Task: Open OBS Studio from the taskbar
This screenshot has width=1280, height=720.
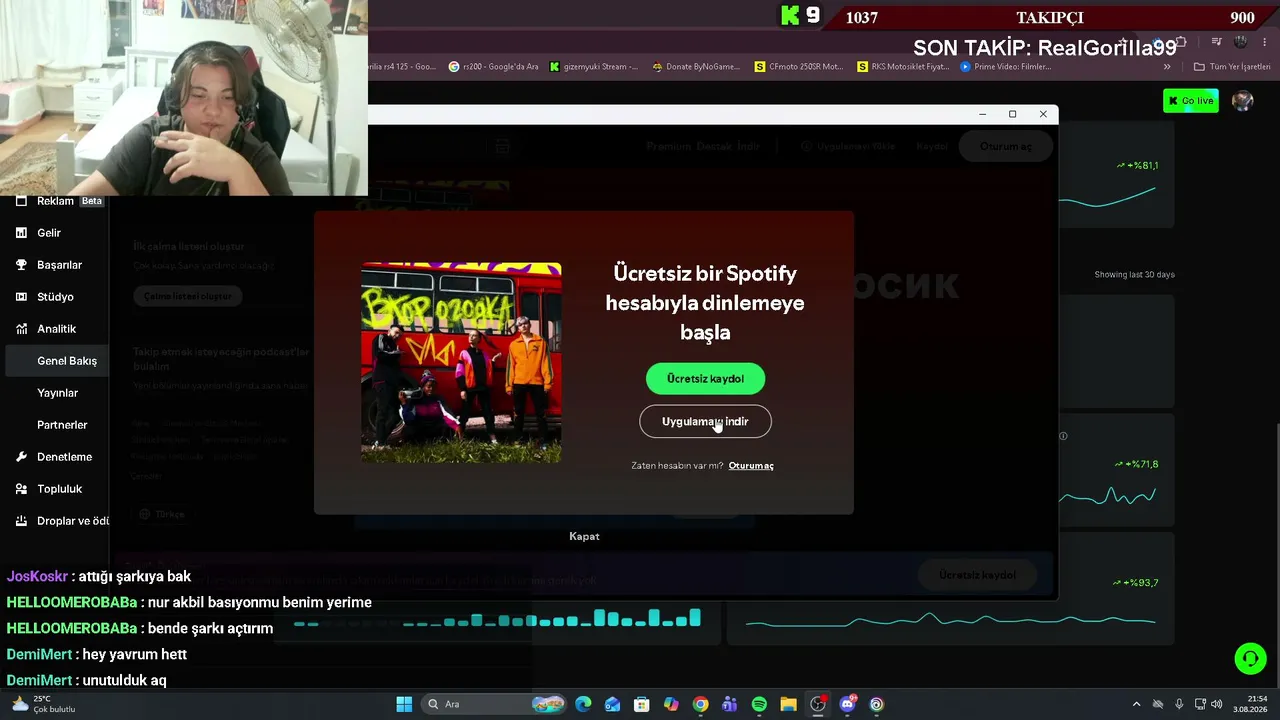Action: click(818, 705)
